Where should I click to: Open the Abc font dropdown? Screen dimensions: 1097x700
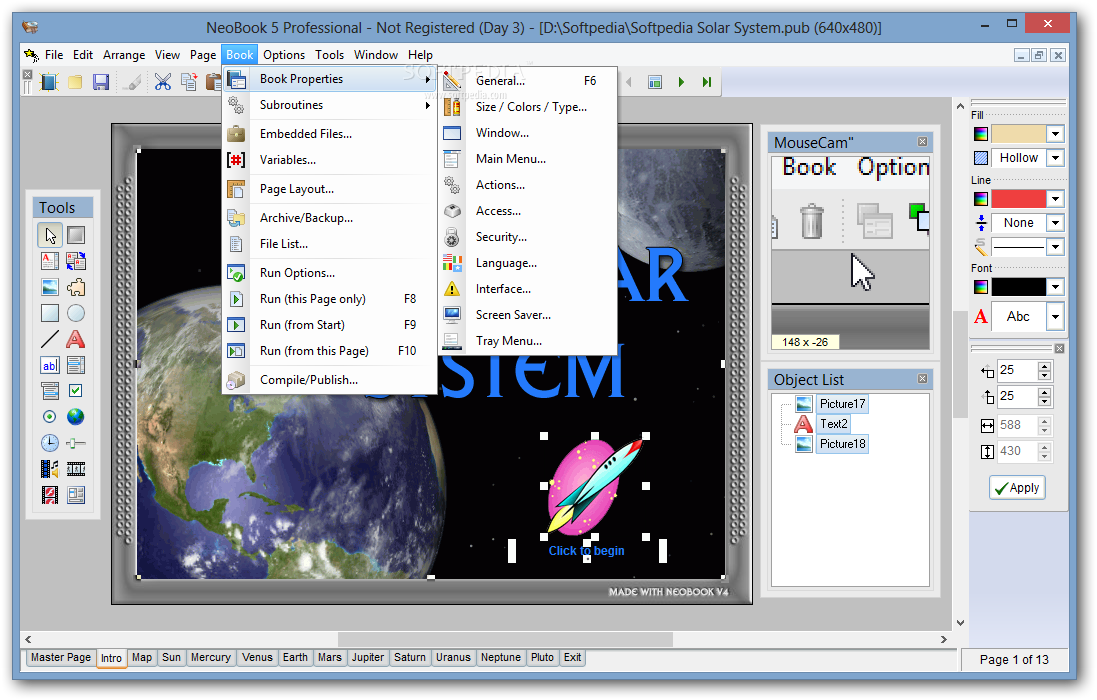pos(1055,317)
